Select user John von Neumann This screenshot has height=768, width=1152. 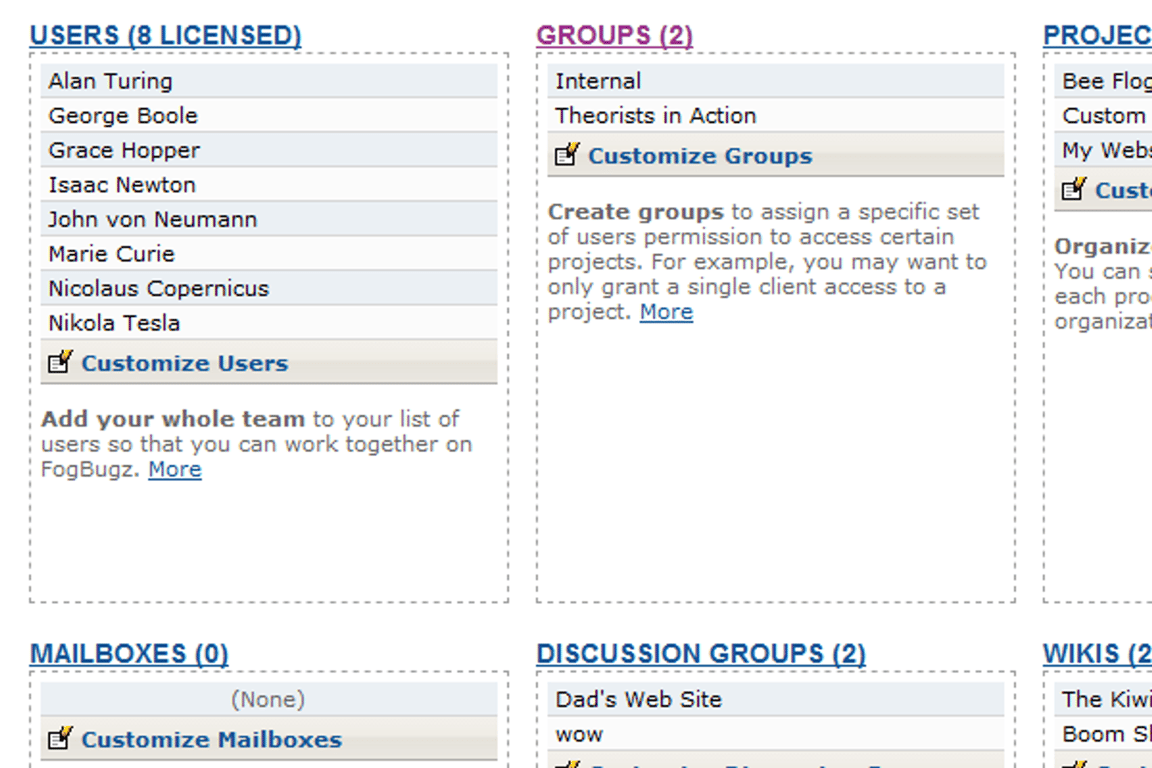click(269, 219)
